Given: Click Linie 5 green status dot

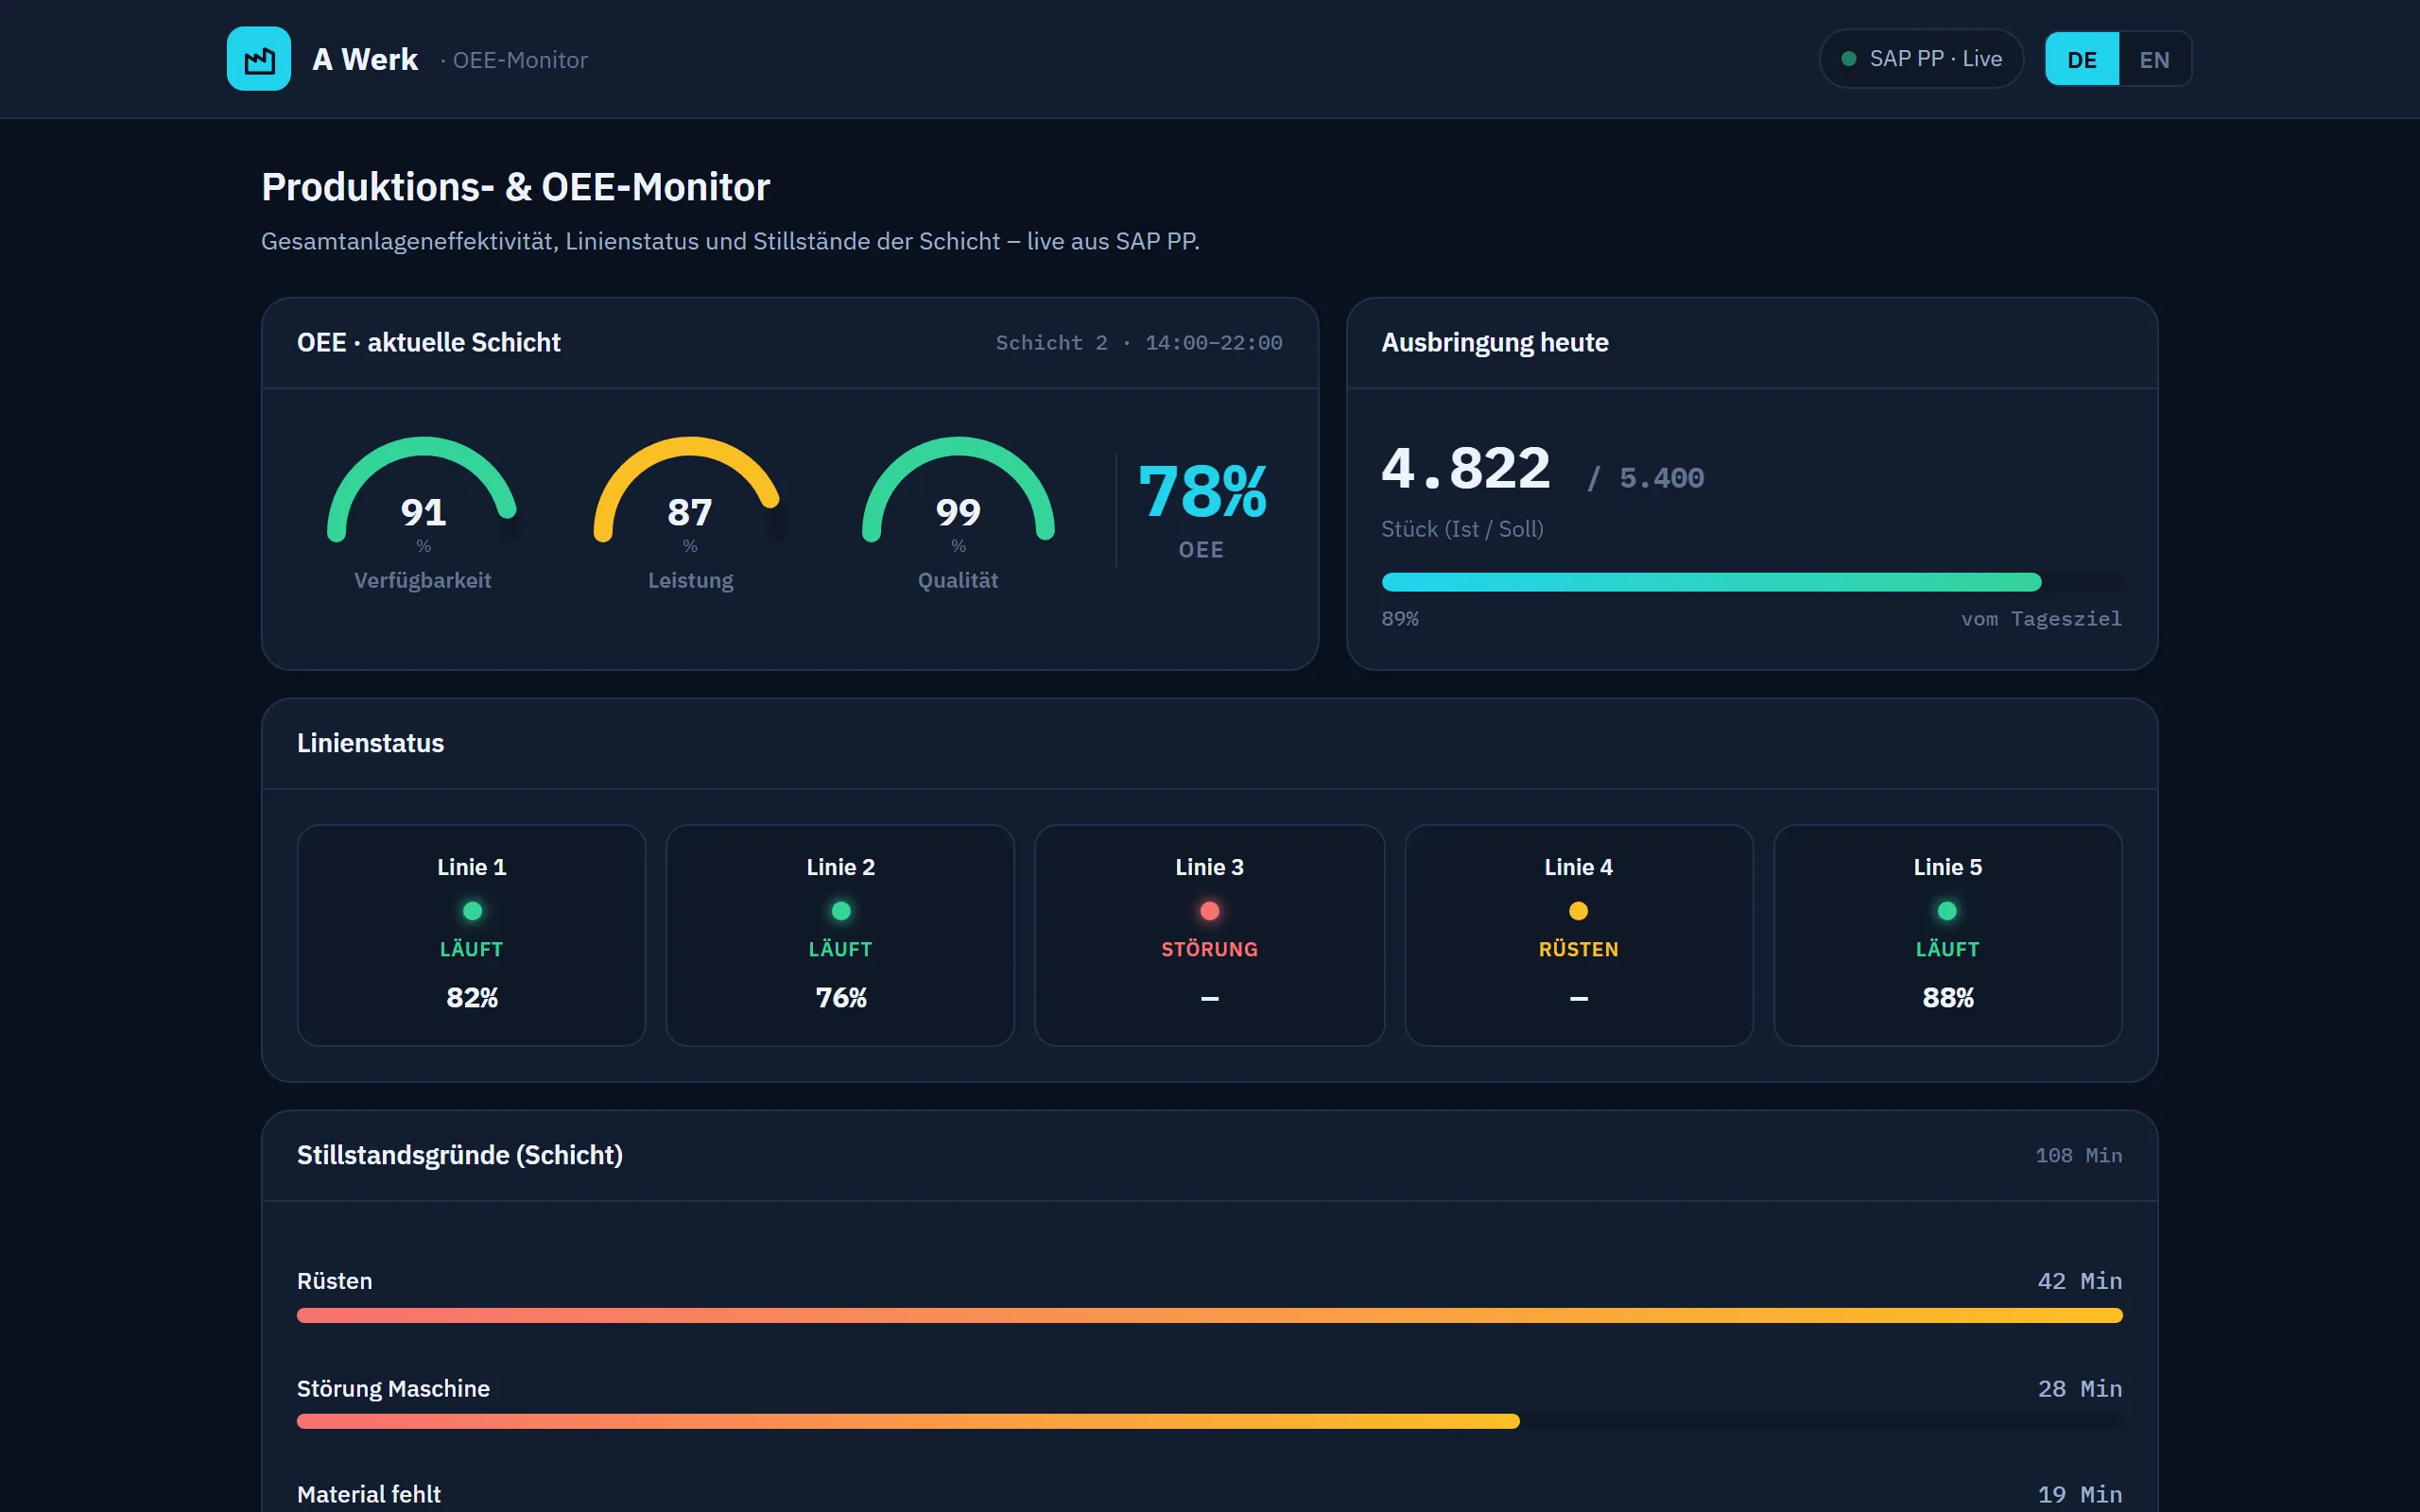Looking at the screenshot, I should [x=1947, y=911].
